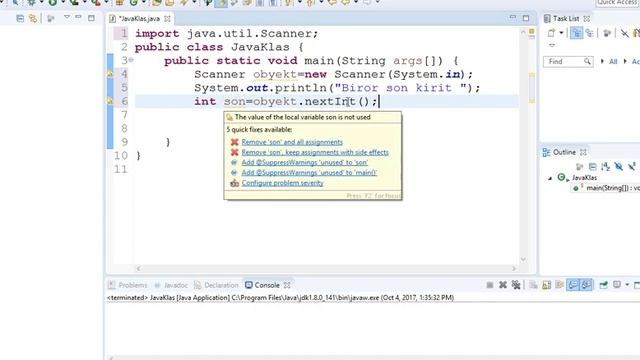
Task: Expand arrow before All in Task List
Action: 602,62
